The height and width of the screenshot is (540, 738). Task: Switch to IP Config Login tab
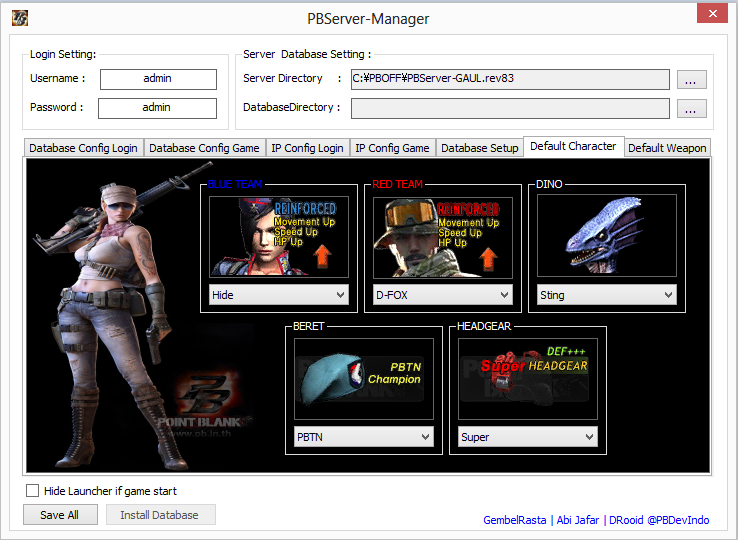click(x=307, y=148)
